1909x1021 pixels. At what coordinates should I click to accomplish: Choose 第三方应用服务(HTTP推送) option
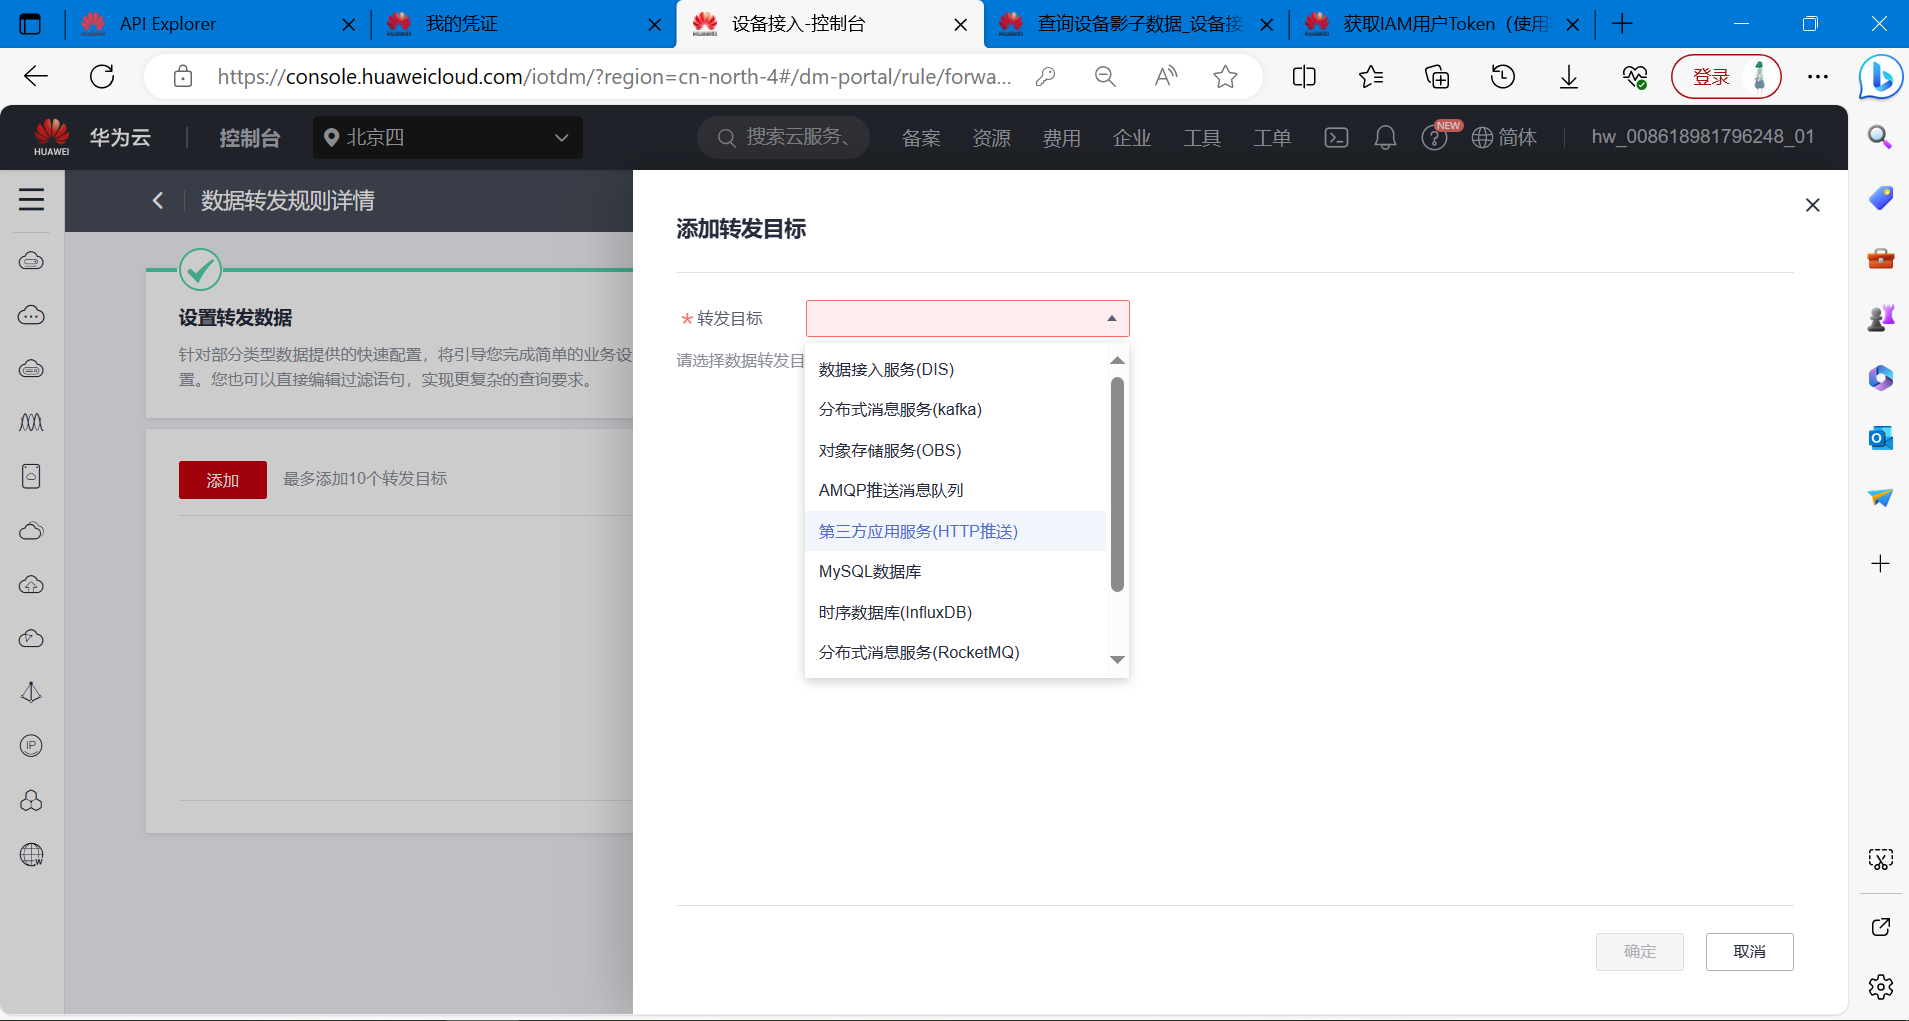956,531
